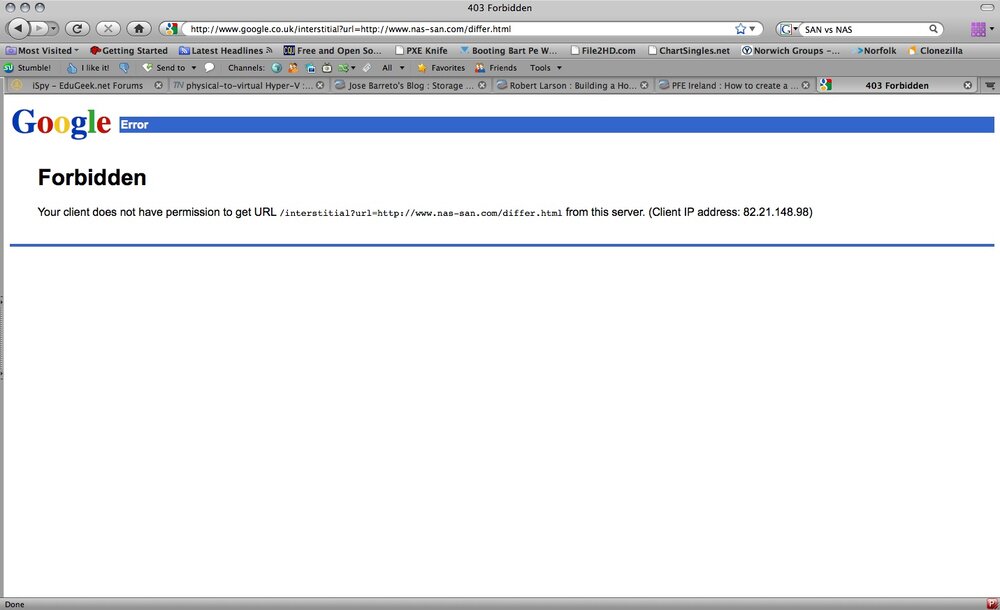Screen dimensions: 1000x610
Task: Click the thumbs-down dislike icon
Action: click(124, 68)
